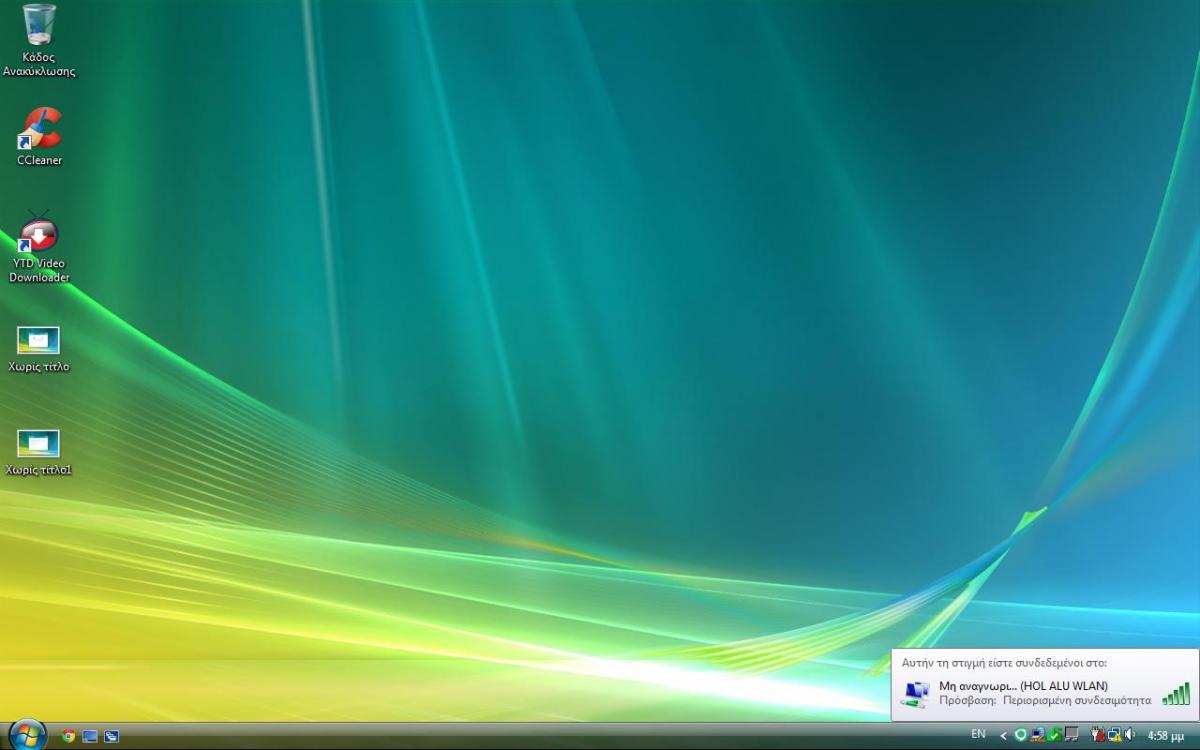Click the HOL ALU WLAN network name

pyautogui.click(x=1064, y=686)
